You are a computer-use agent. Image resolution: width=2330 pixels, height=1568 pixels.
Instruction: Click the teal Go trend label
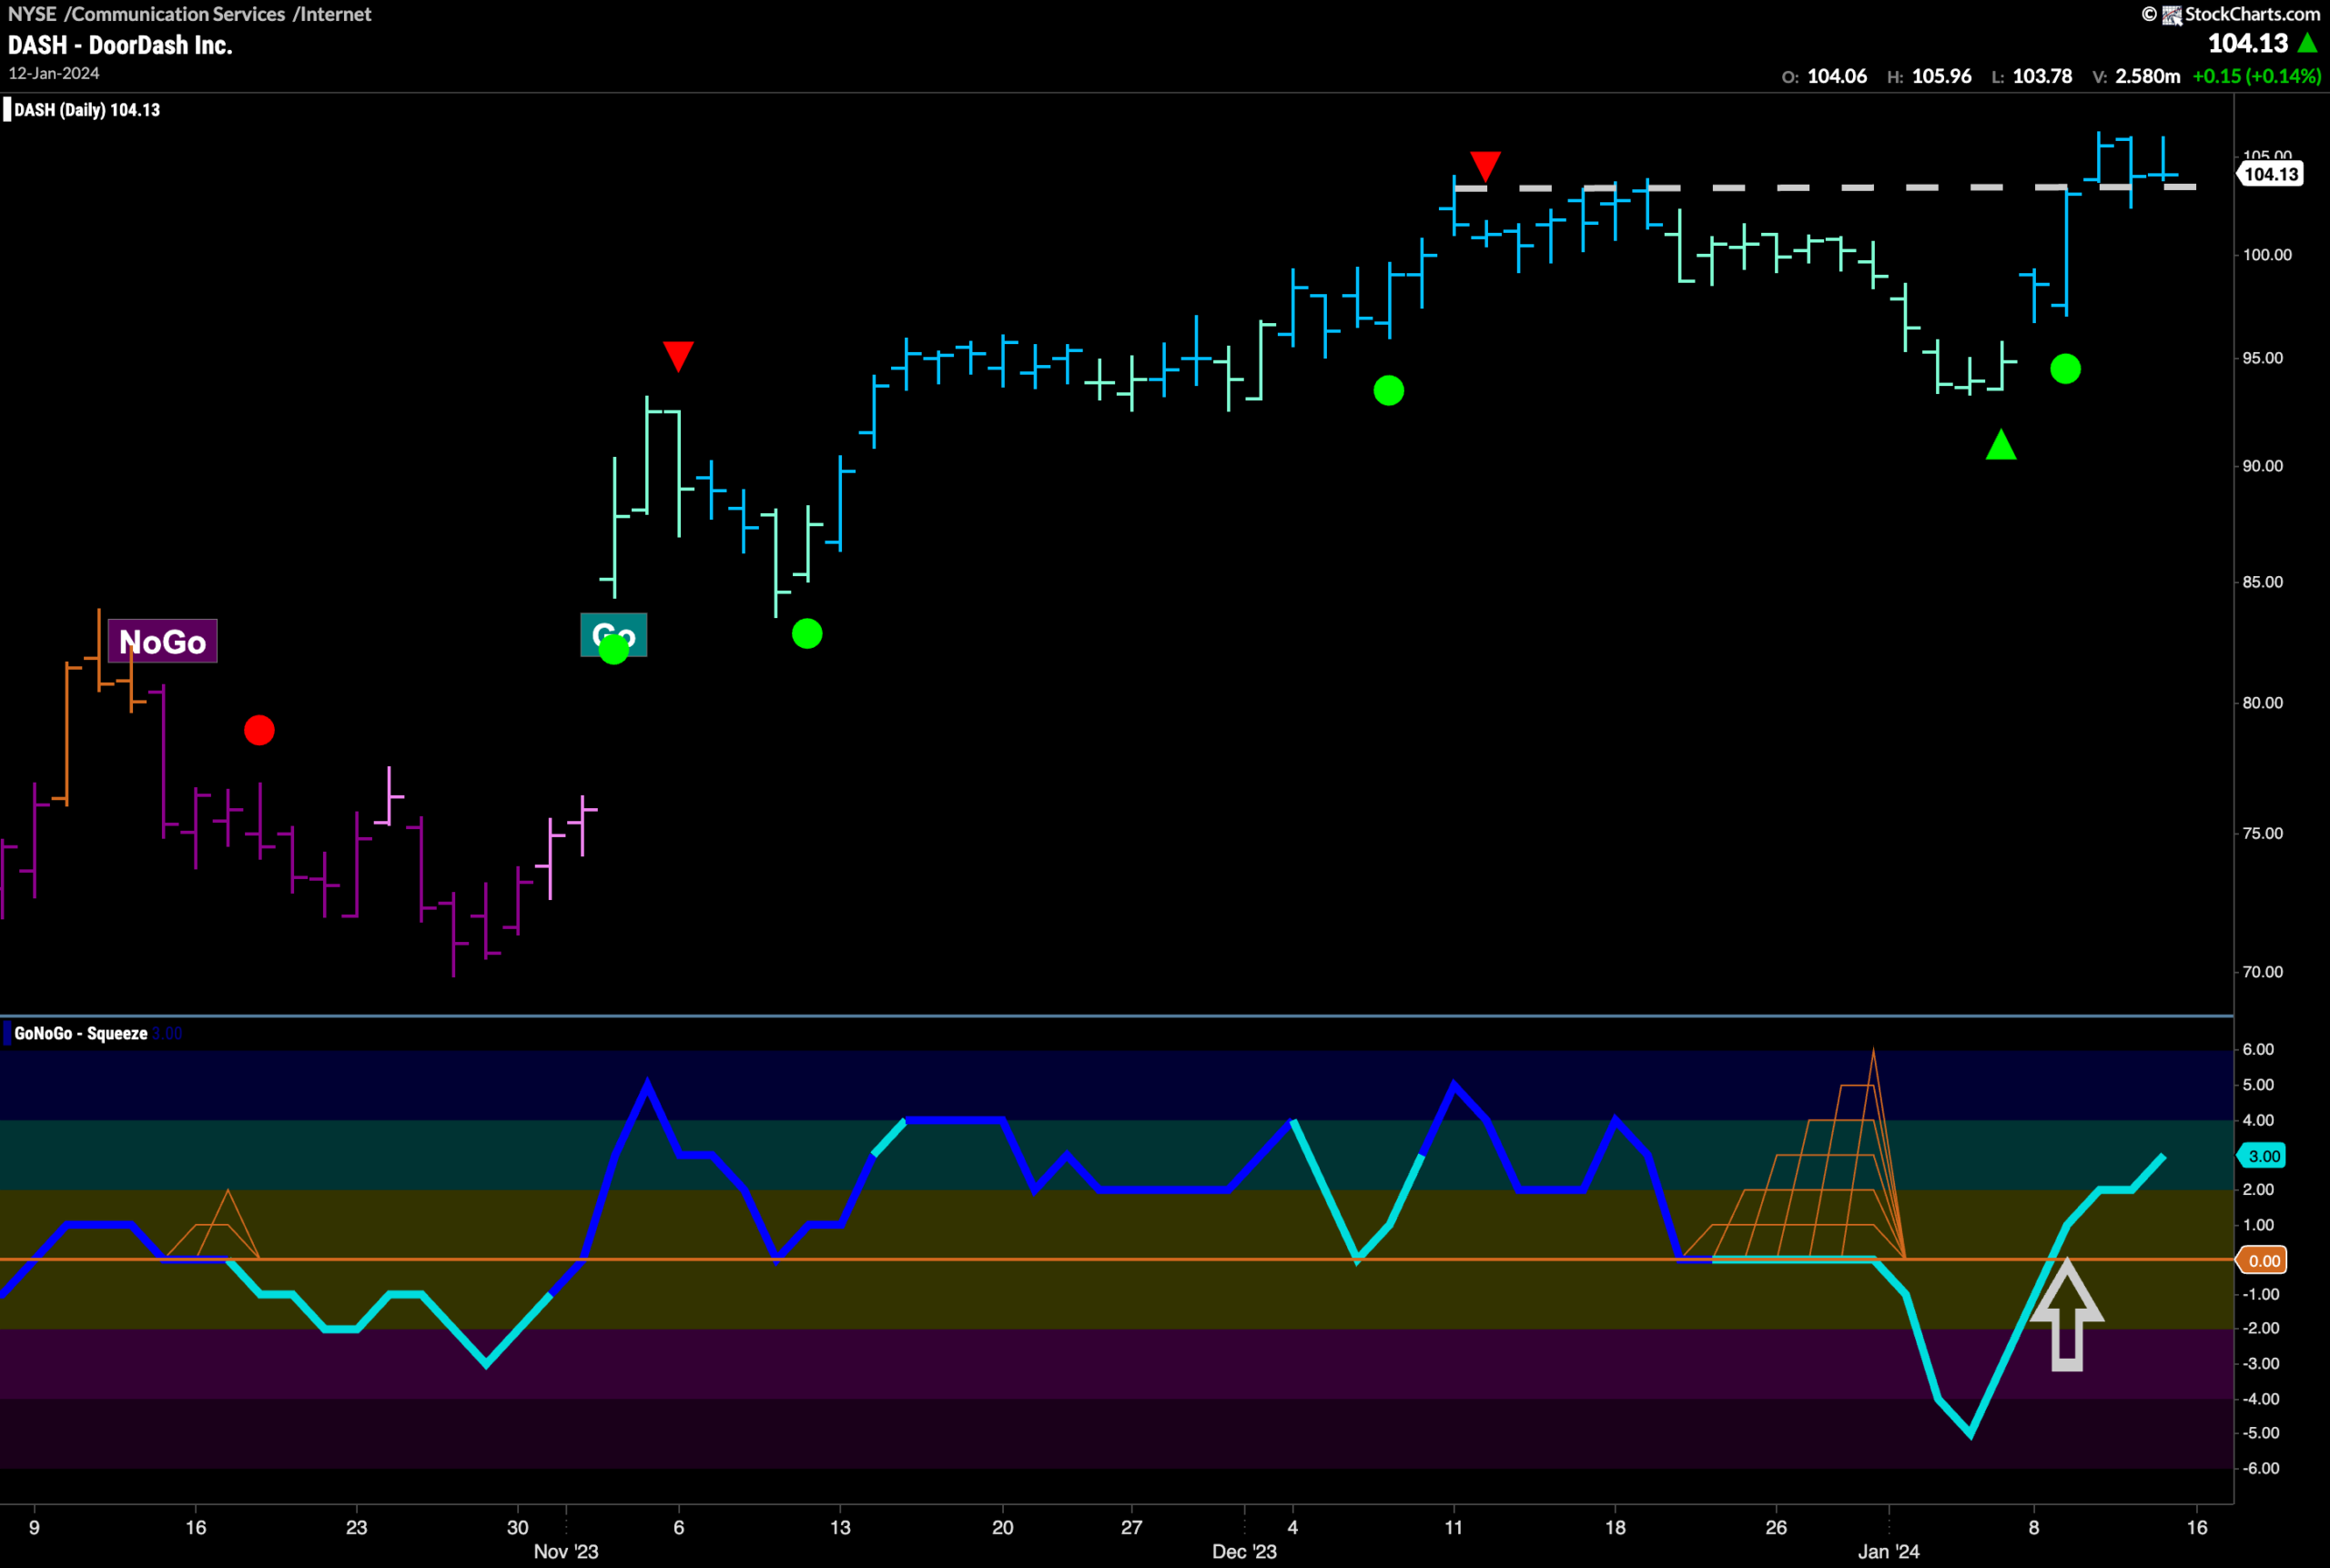click(614, 635)
